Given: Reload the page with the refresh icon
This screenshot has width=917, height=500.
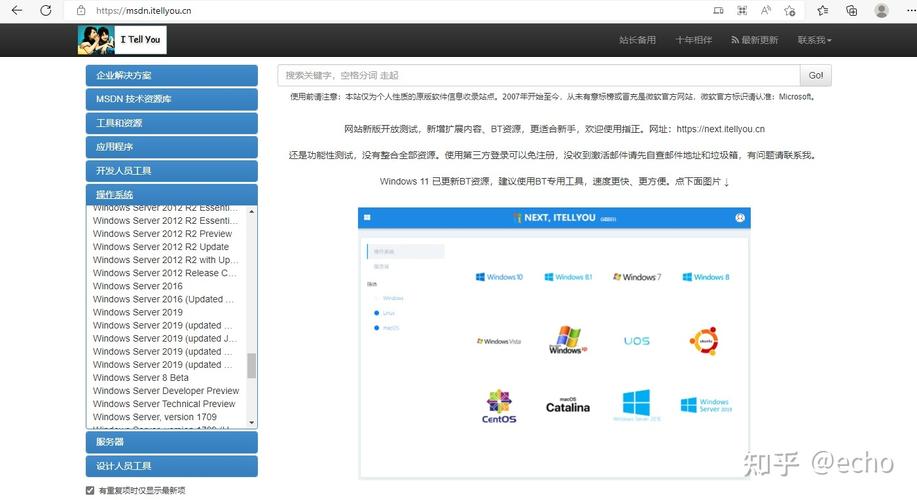Looking at the screenshot, I should [x=46, y=11].
